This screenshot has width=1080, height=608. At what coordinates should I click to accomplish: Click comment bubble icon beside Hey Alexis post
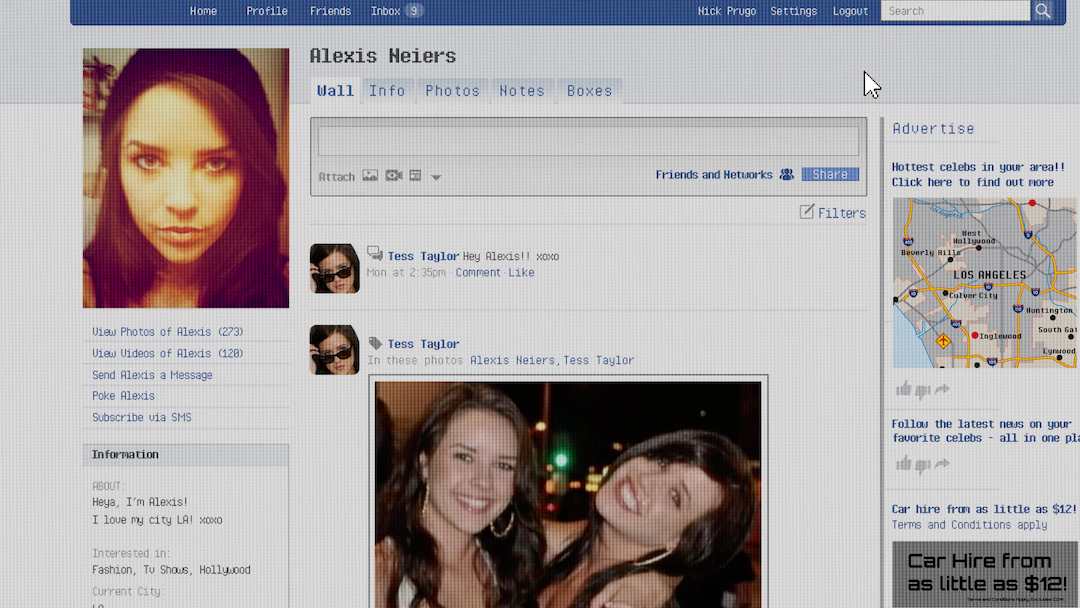point(375,253)
